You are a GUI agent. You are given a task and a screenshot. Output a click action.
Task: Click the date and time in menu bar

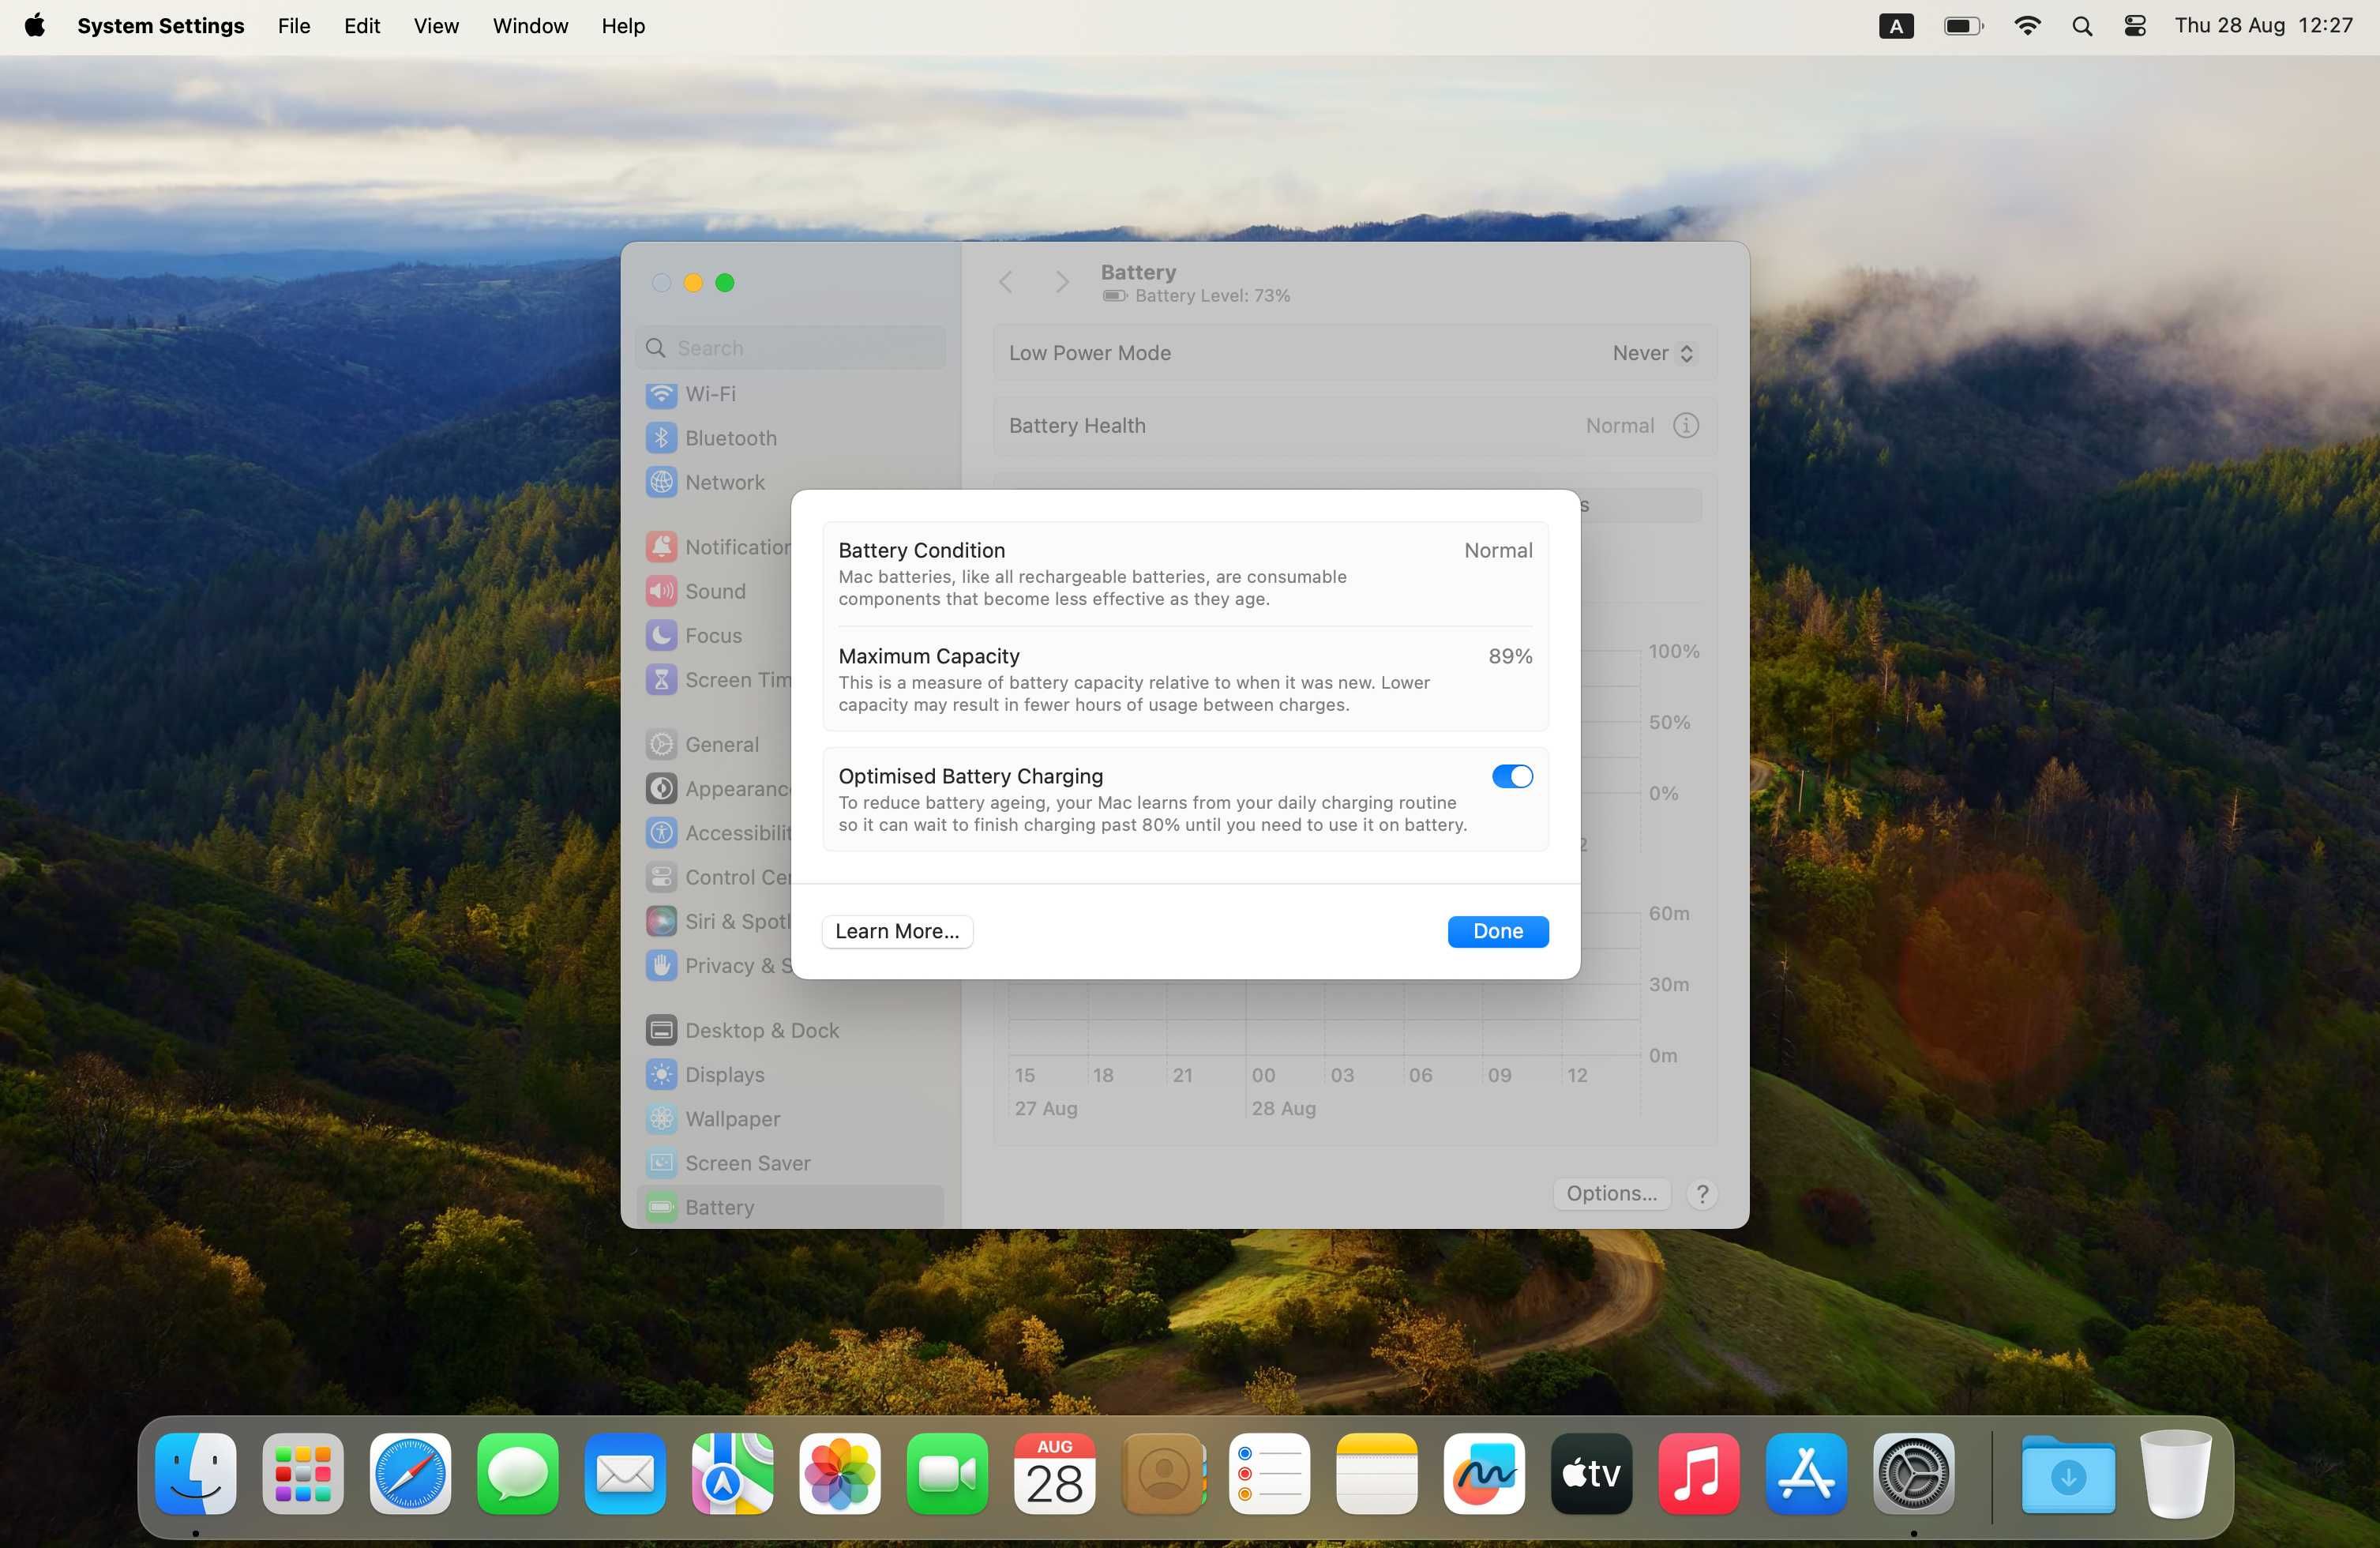tap(2263, 26)
